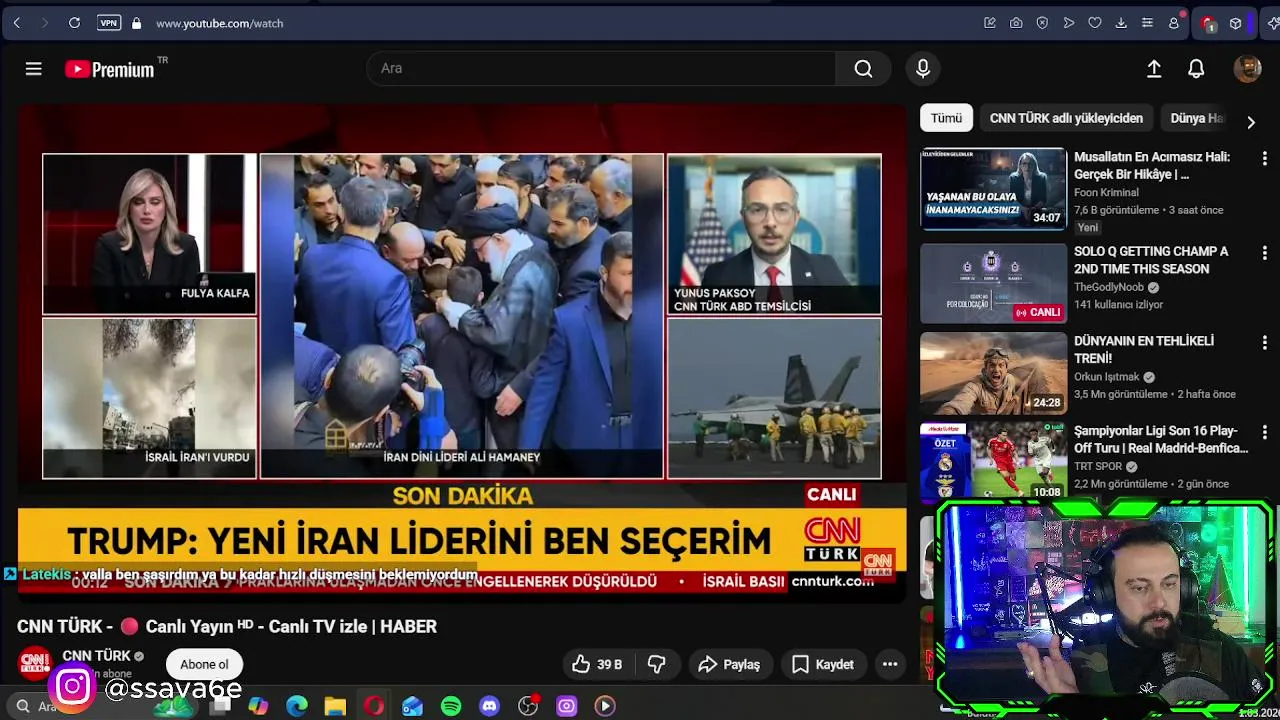Open DÜNYANIN EN TEHLİKELİ TRENİ thumbnail
This screenshot has width=1280, height=720.
tap(993, 373)
